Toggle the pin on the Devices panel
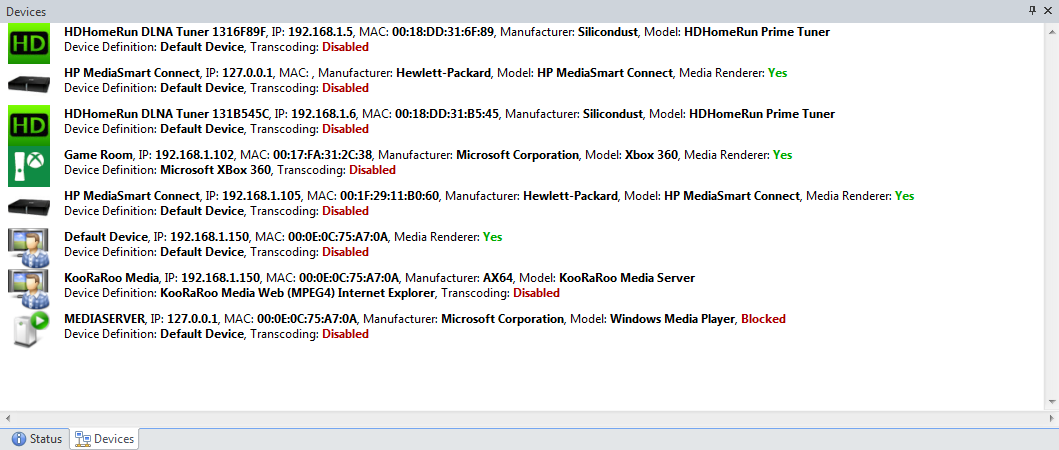Image resolution: width=1059 pixels, height=450 pixels. (1032, 10)
